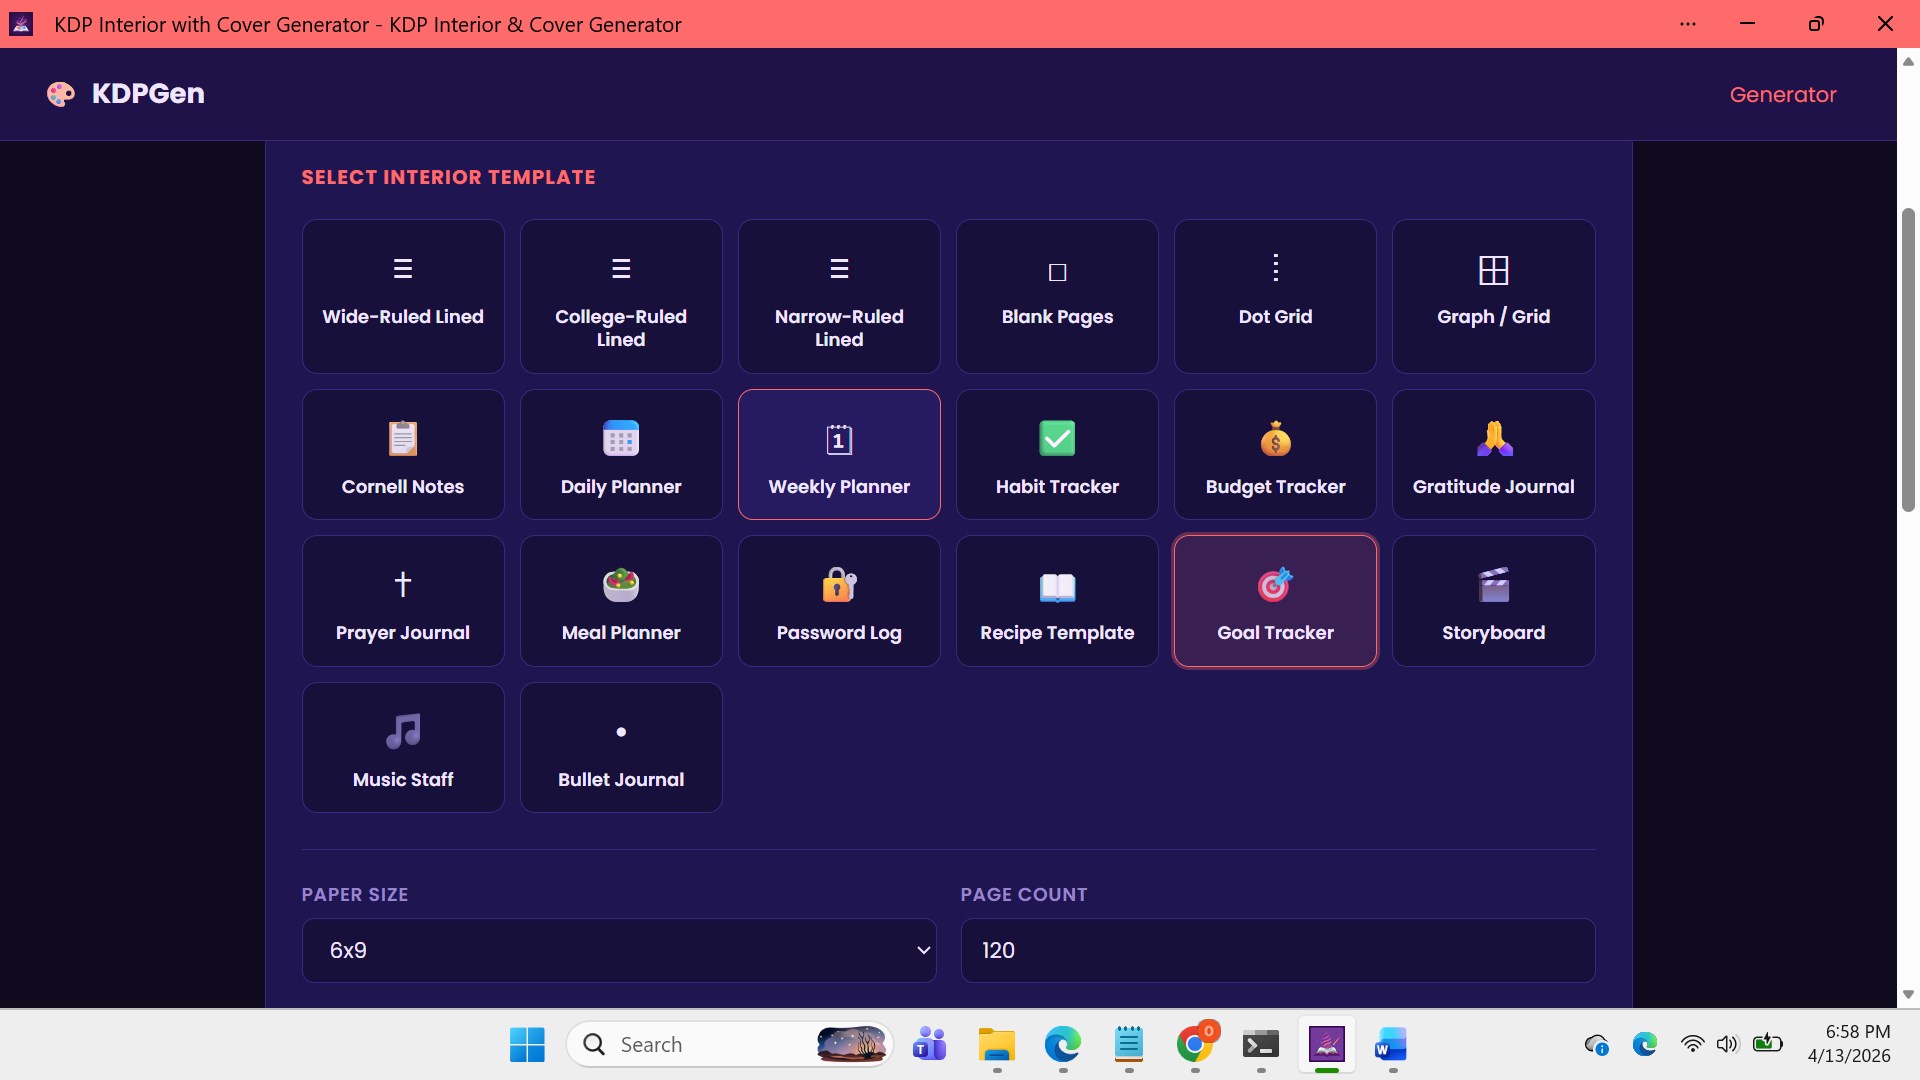
Task: Click the KDPGen brand name
Action: point(148,93)
